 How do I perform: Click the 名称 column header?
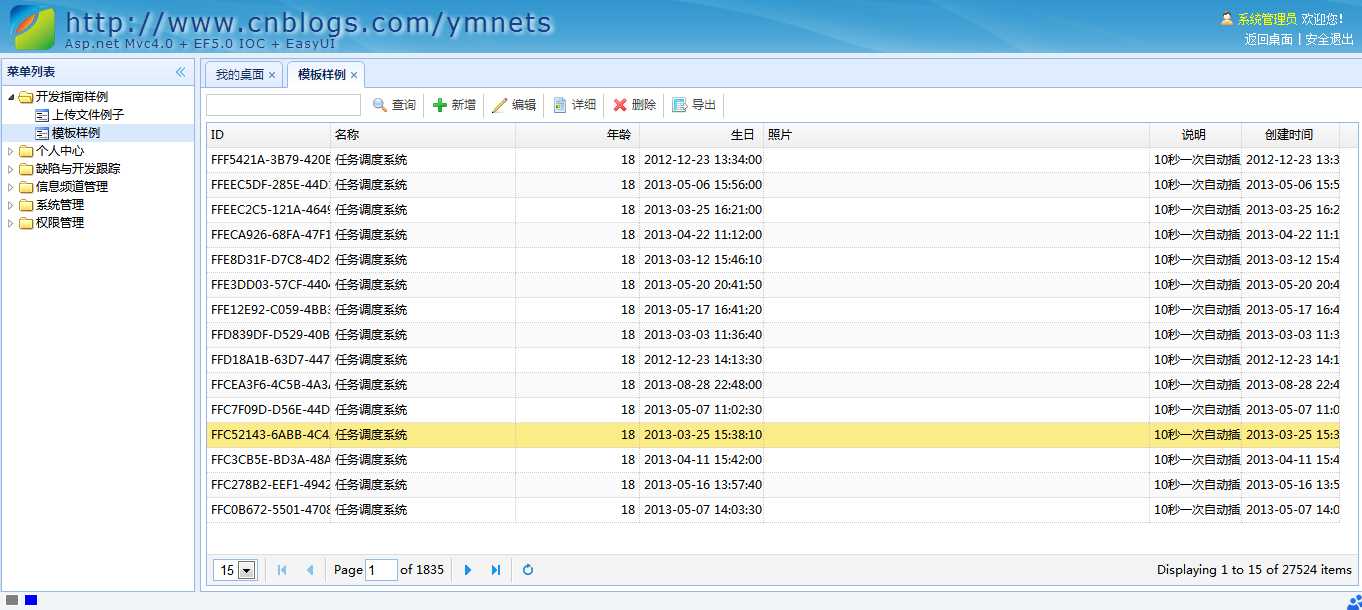coord(423,135)
